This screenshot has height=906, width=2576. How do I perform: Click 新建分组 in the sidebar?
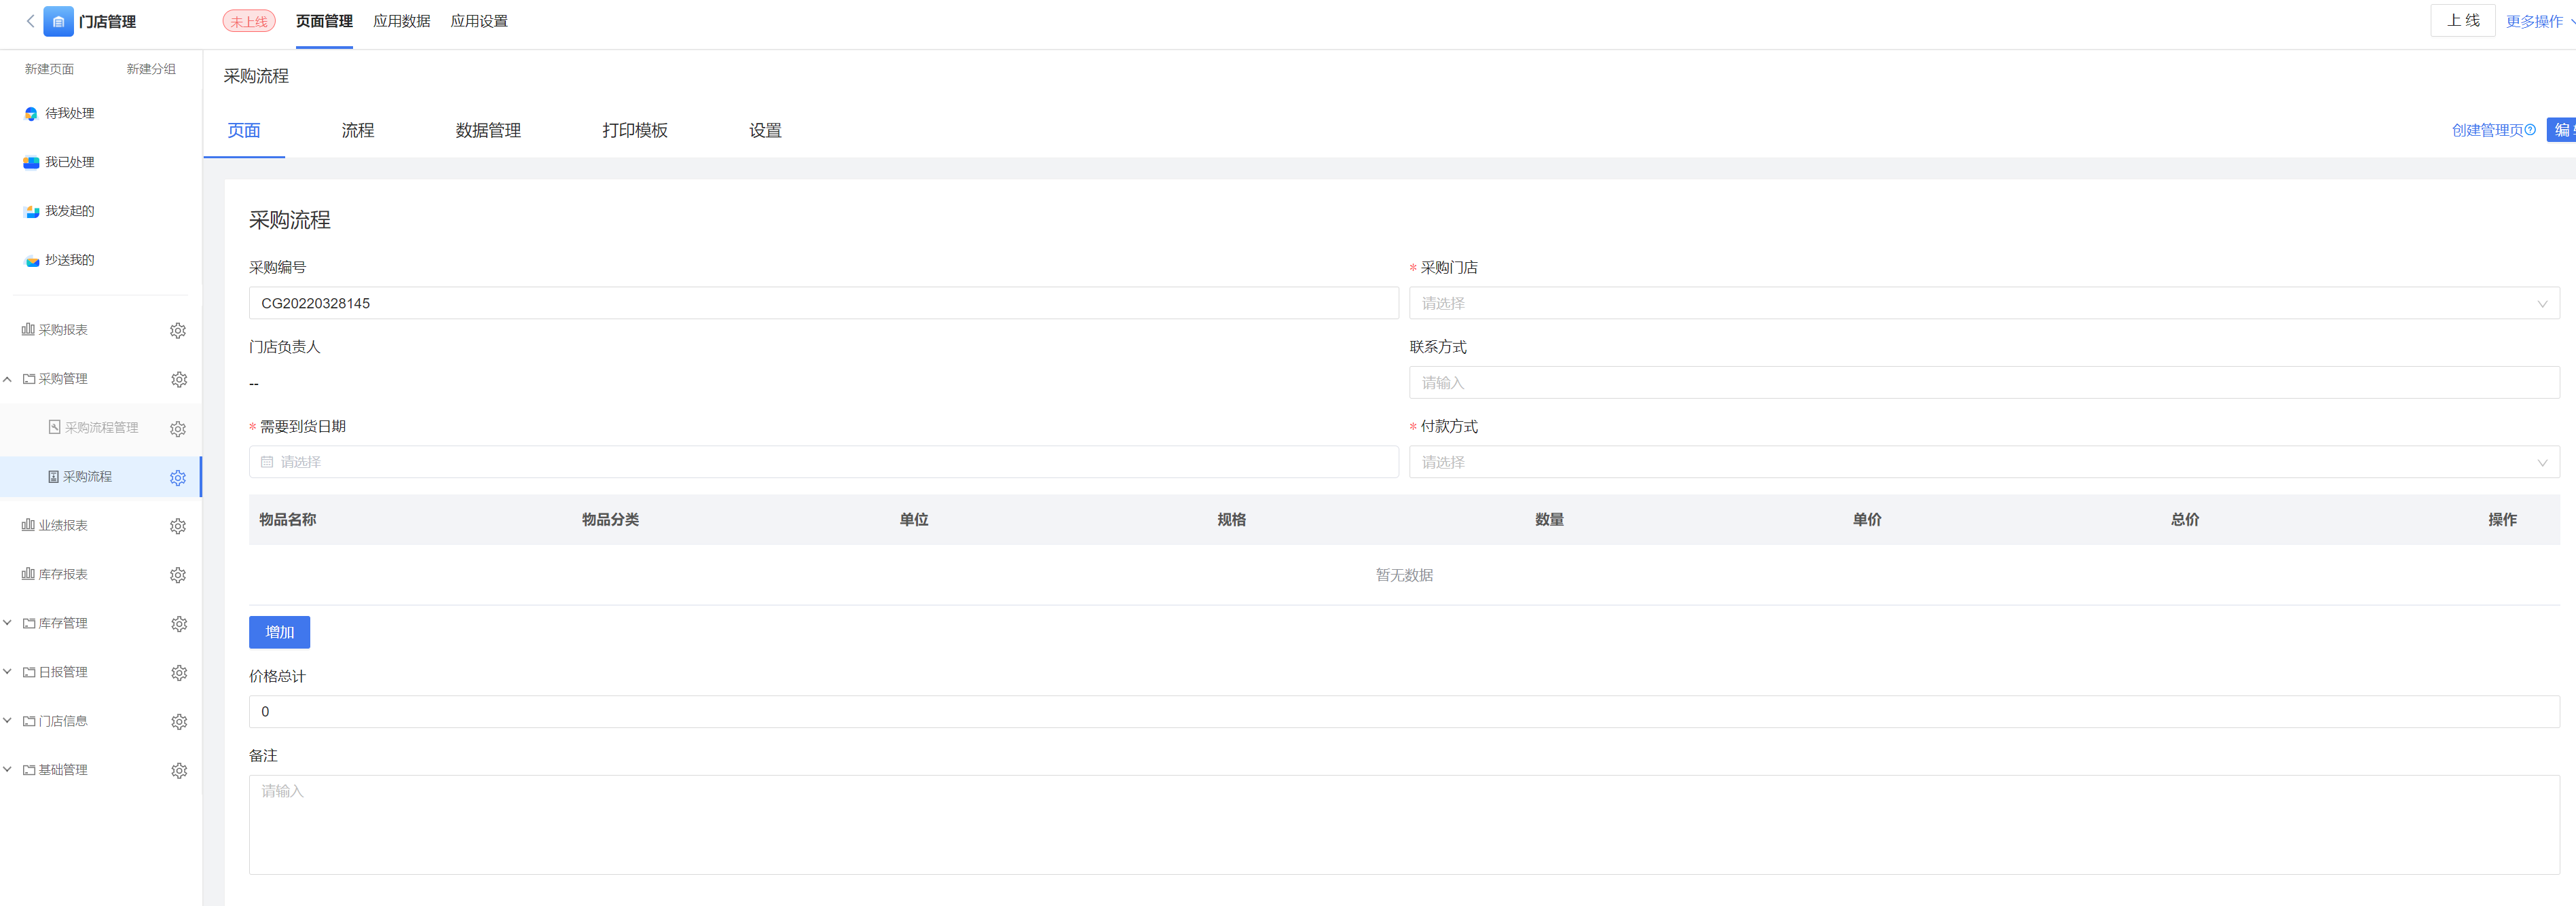click(x=151, y=69)
